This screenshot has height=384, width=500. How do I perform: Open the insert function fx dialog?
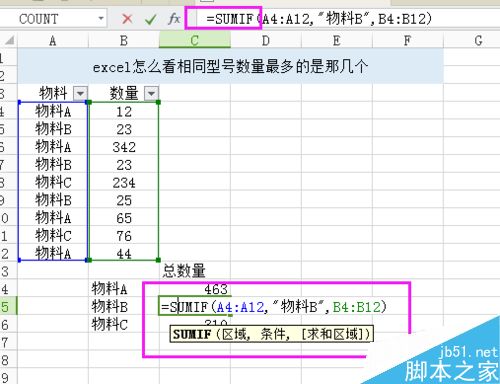(x=174, y=19)
